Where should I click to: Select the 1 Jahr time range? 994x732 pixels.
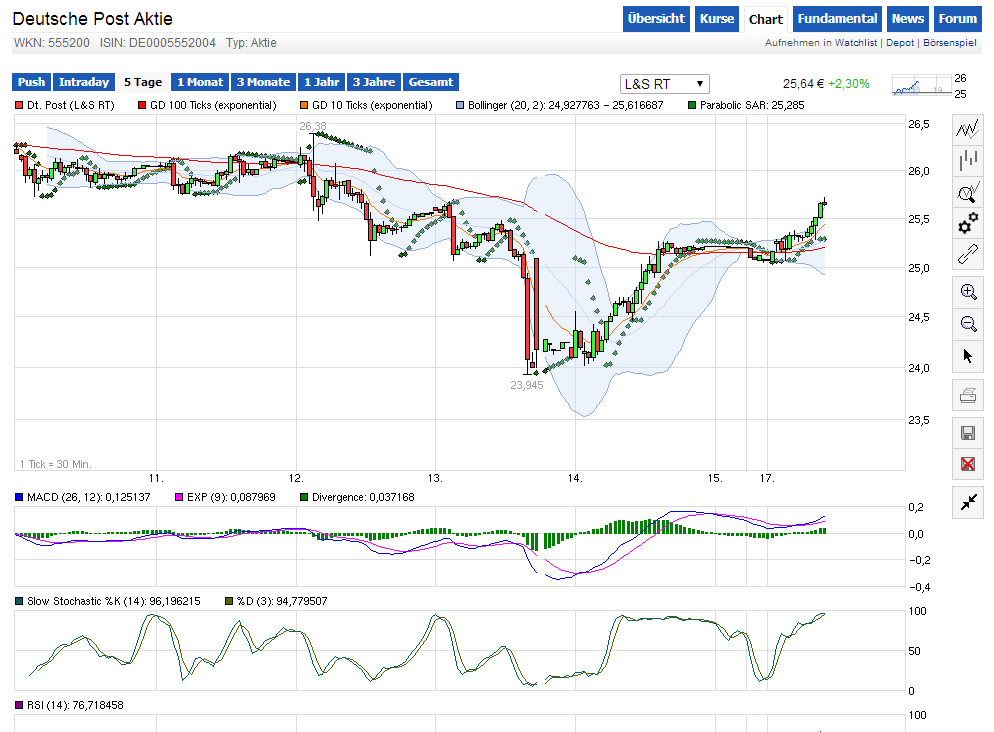[321, 82]
